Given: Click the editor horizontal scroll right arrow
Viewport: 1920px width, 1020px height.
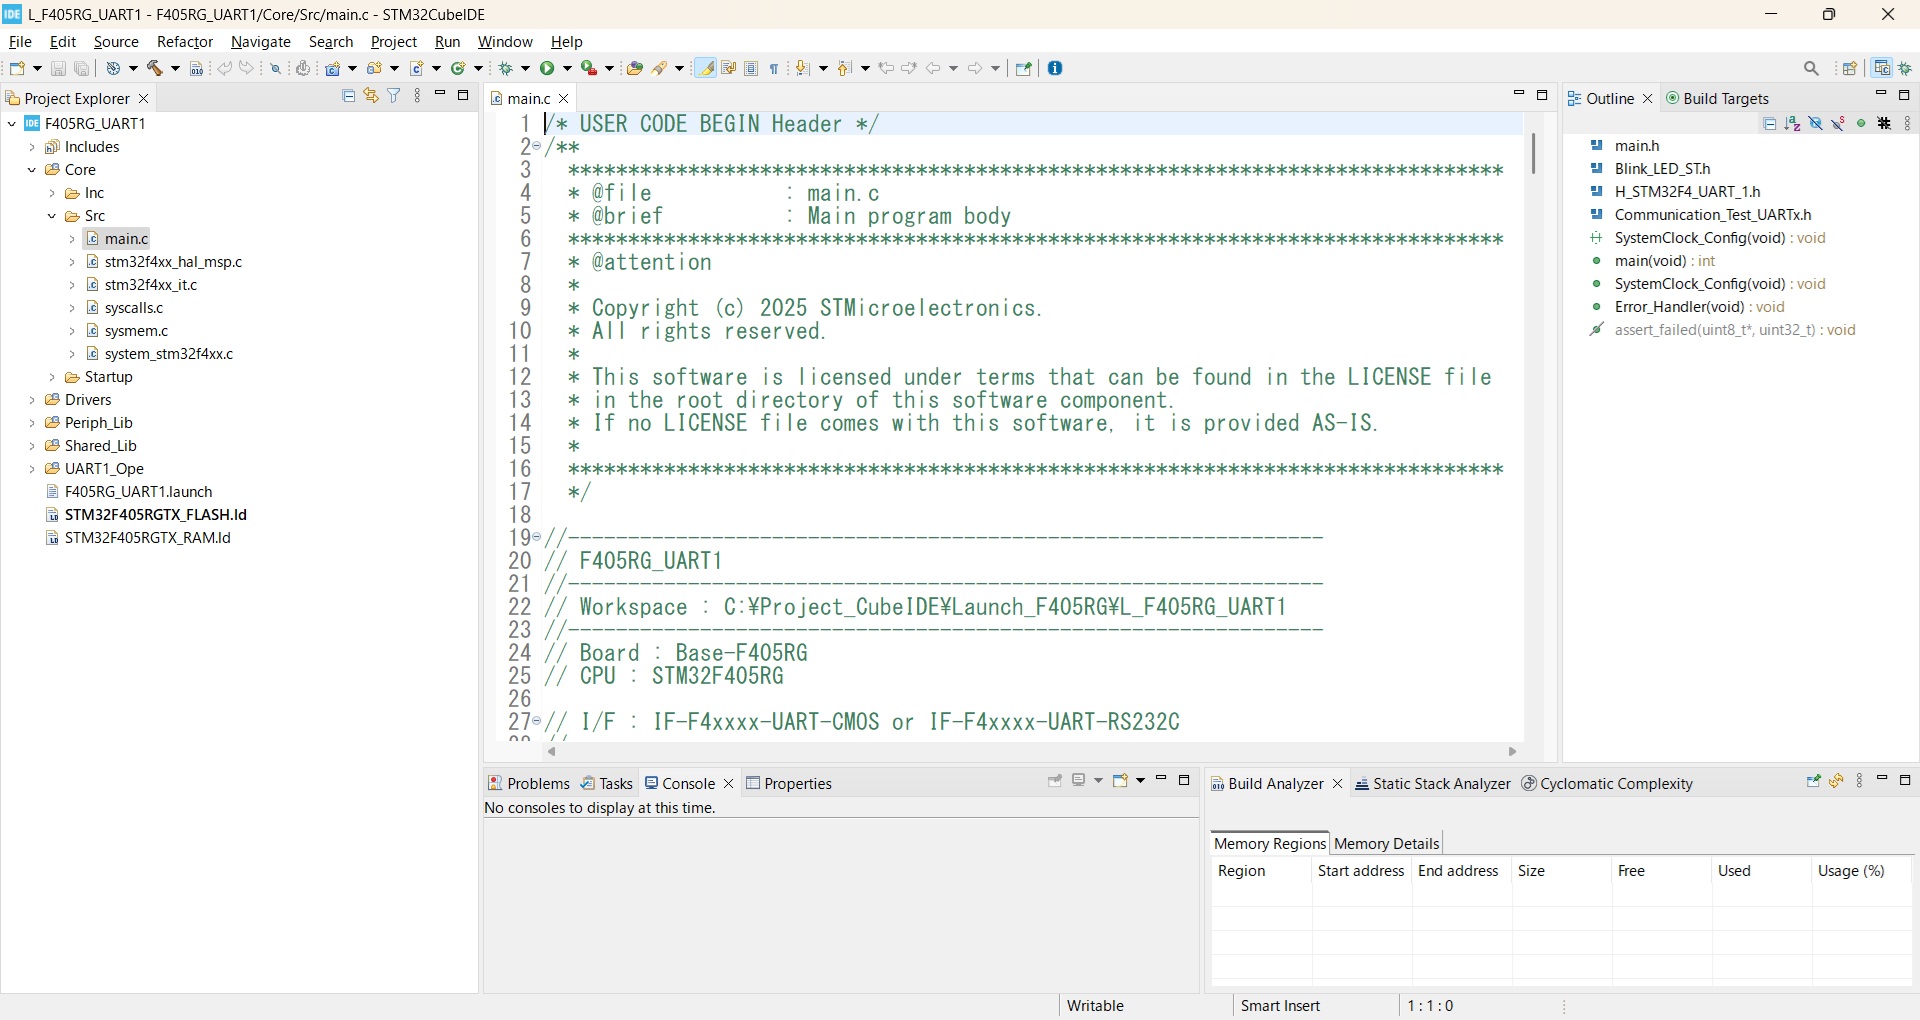Looking at the screenshot, I should [1512, 752].
